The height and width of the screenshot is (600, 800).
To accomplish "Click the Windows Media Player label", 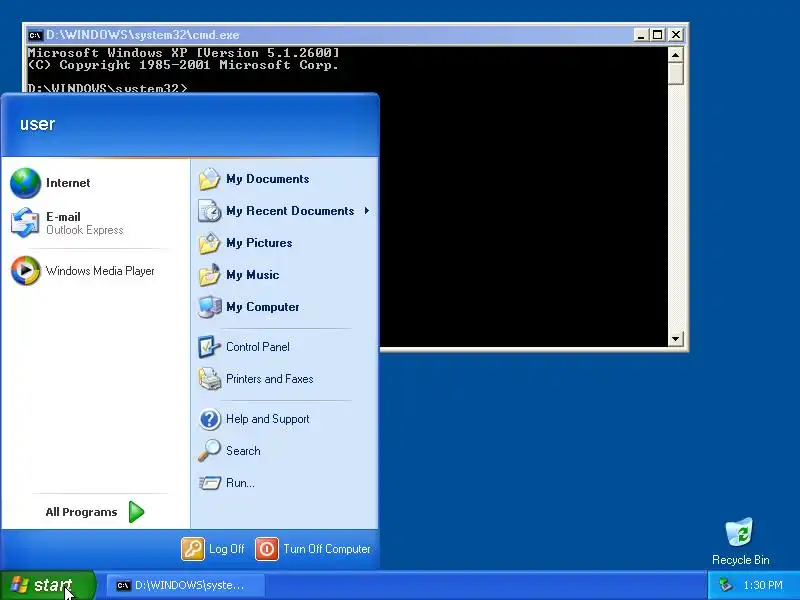I will click(100, 271).
